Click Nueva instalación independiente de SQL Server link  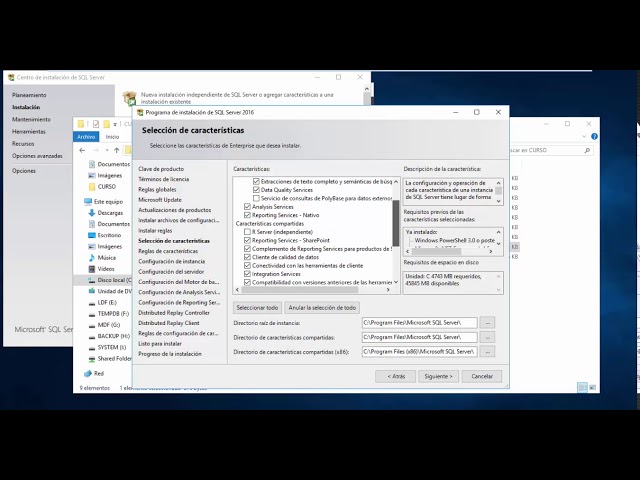point(237,98)
